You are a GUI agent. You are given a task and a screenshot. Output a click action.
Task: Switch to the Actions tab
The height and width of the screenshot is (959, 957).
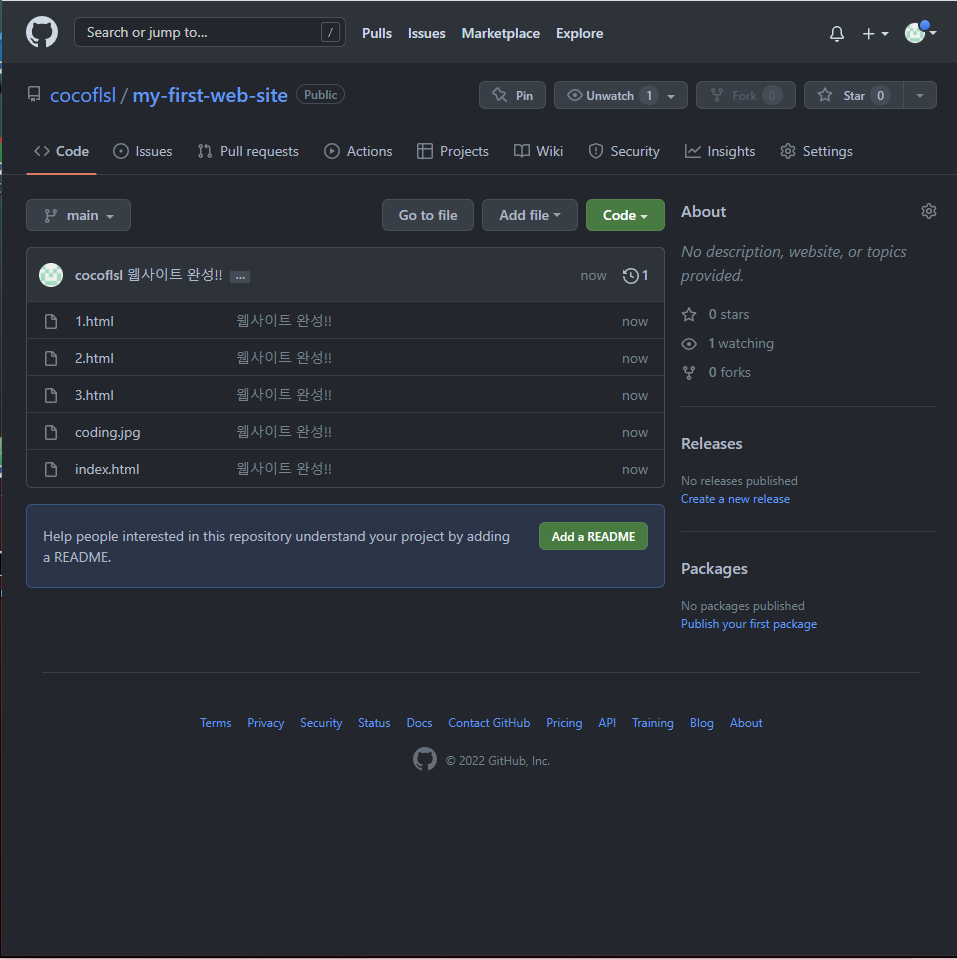point(358,151)
